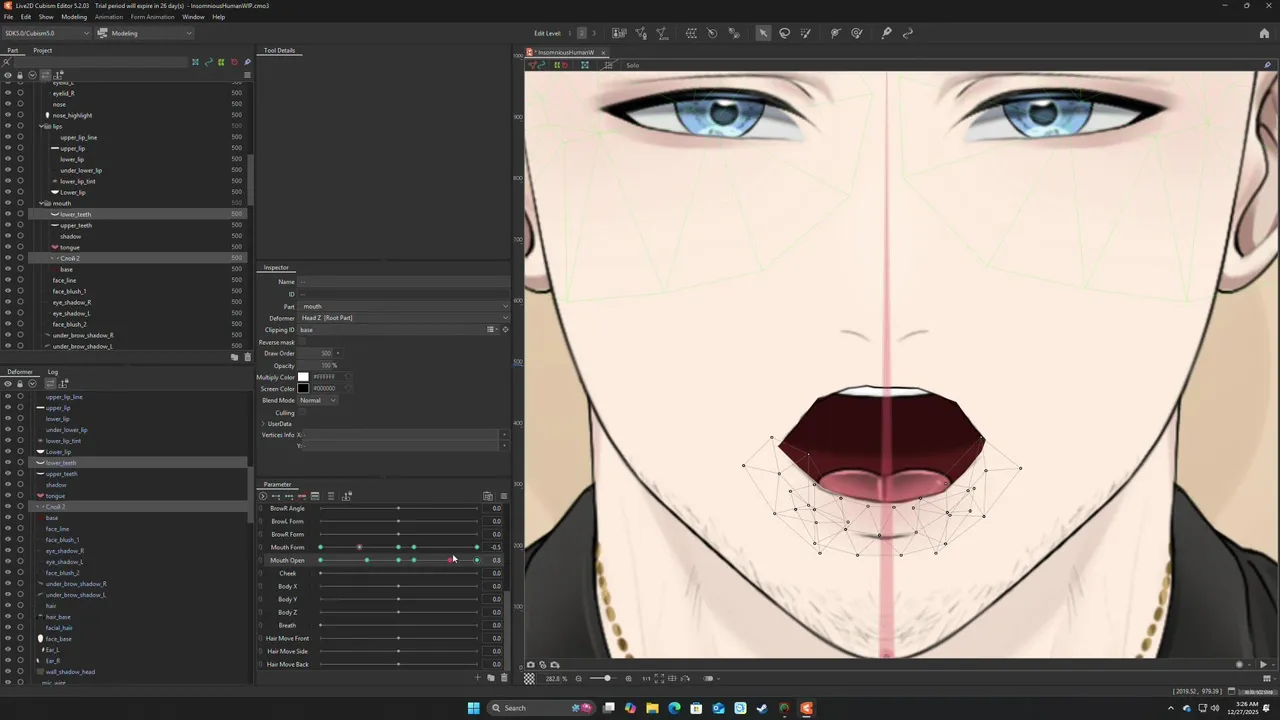Image resolution: width=1280 pixels, height=720 pixels.
Task: Click the play button at canvas bottom right
Action: [x=1263, y=664]
